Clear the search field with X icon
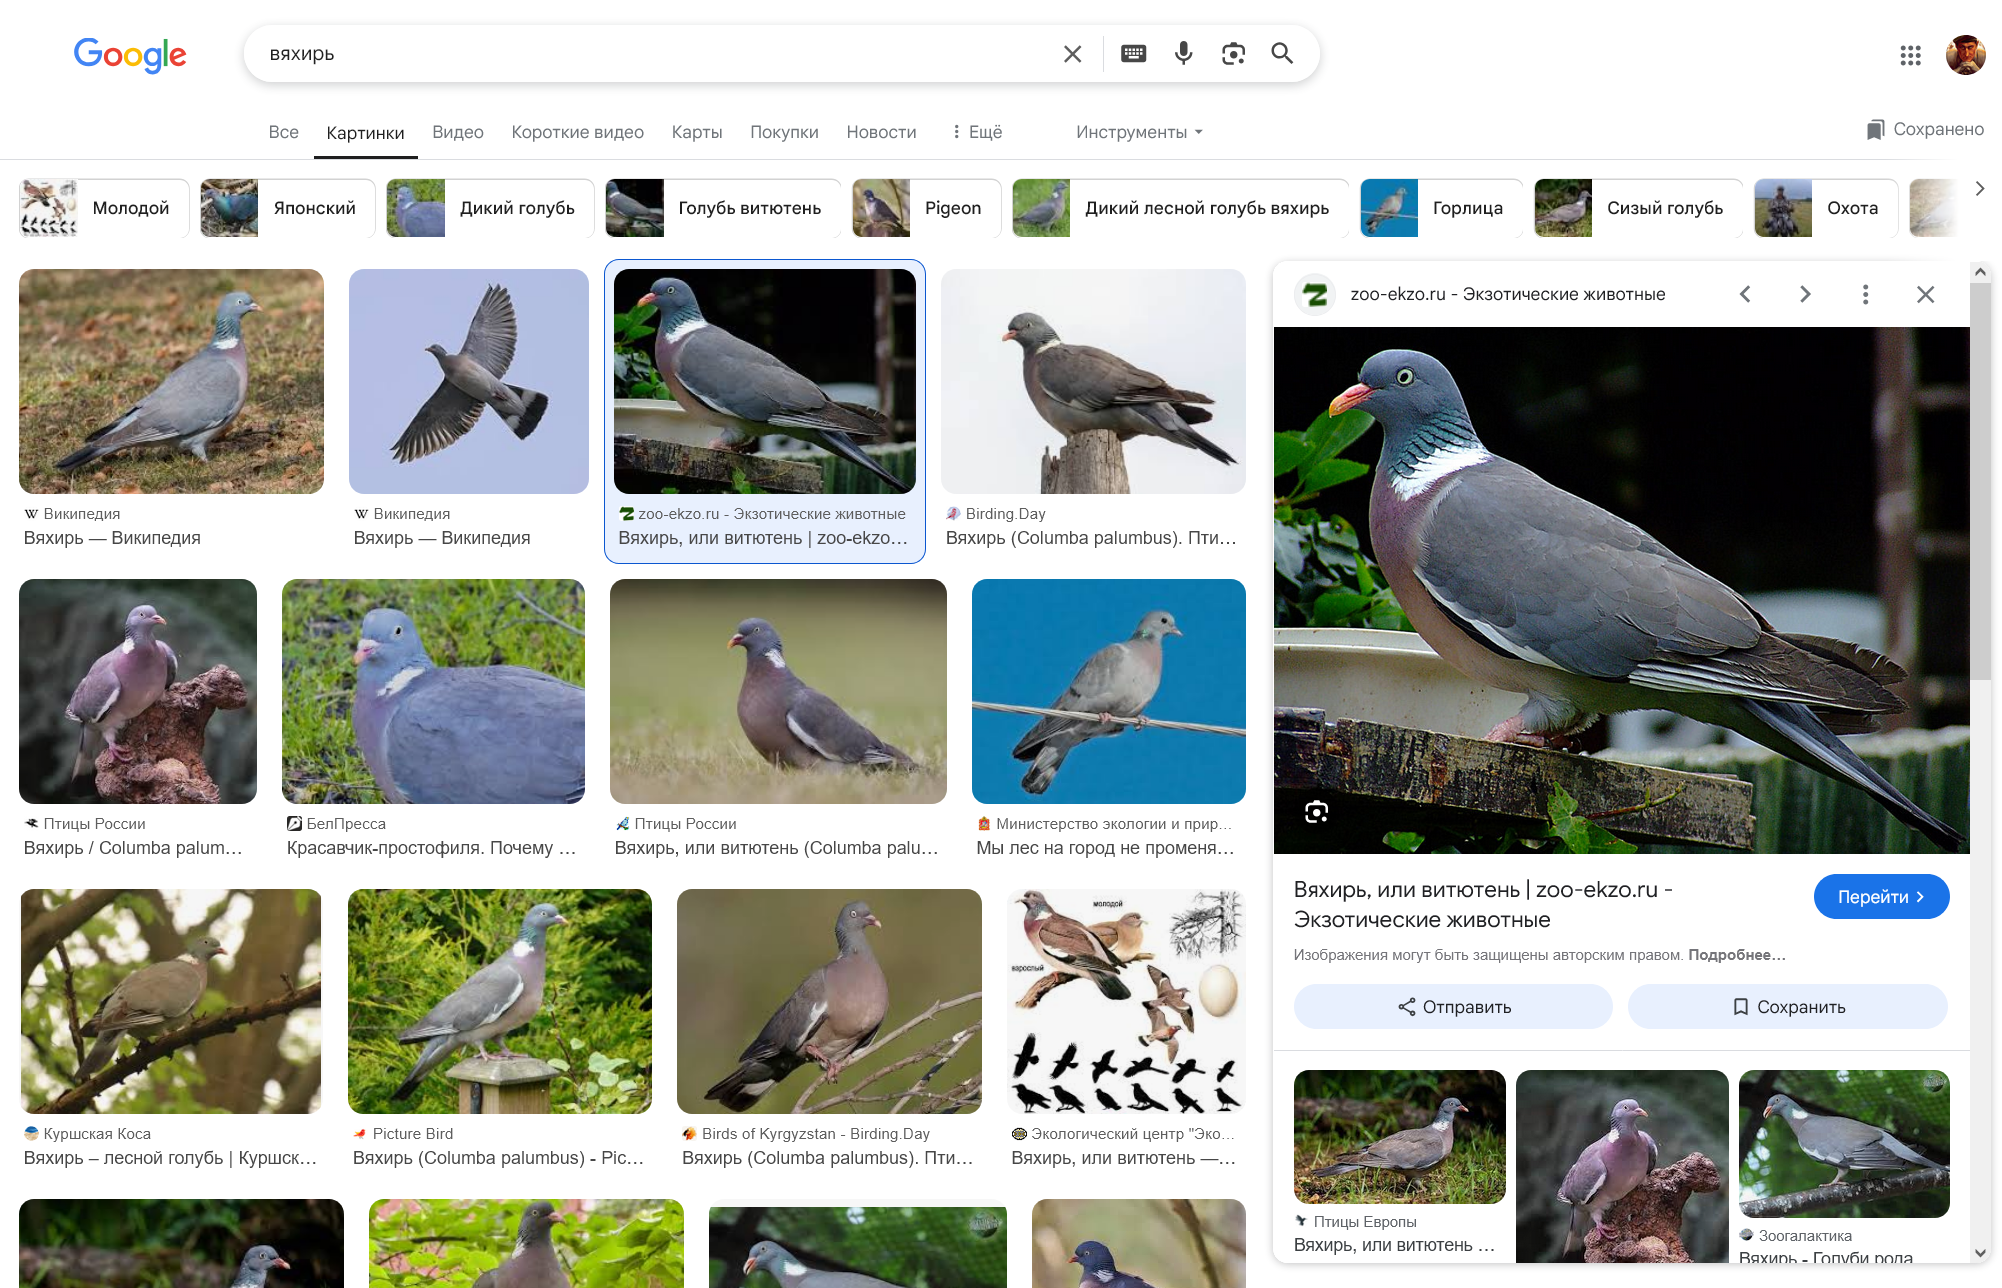This screenshot has width=2002, height=1288. 1072,54
